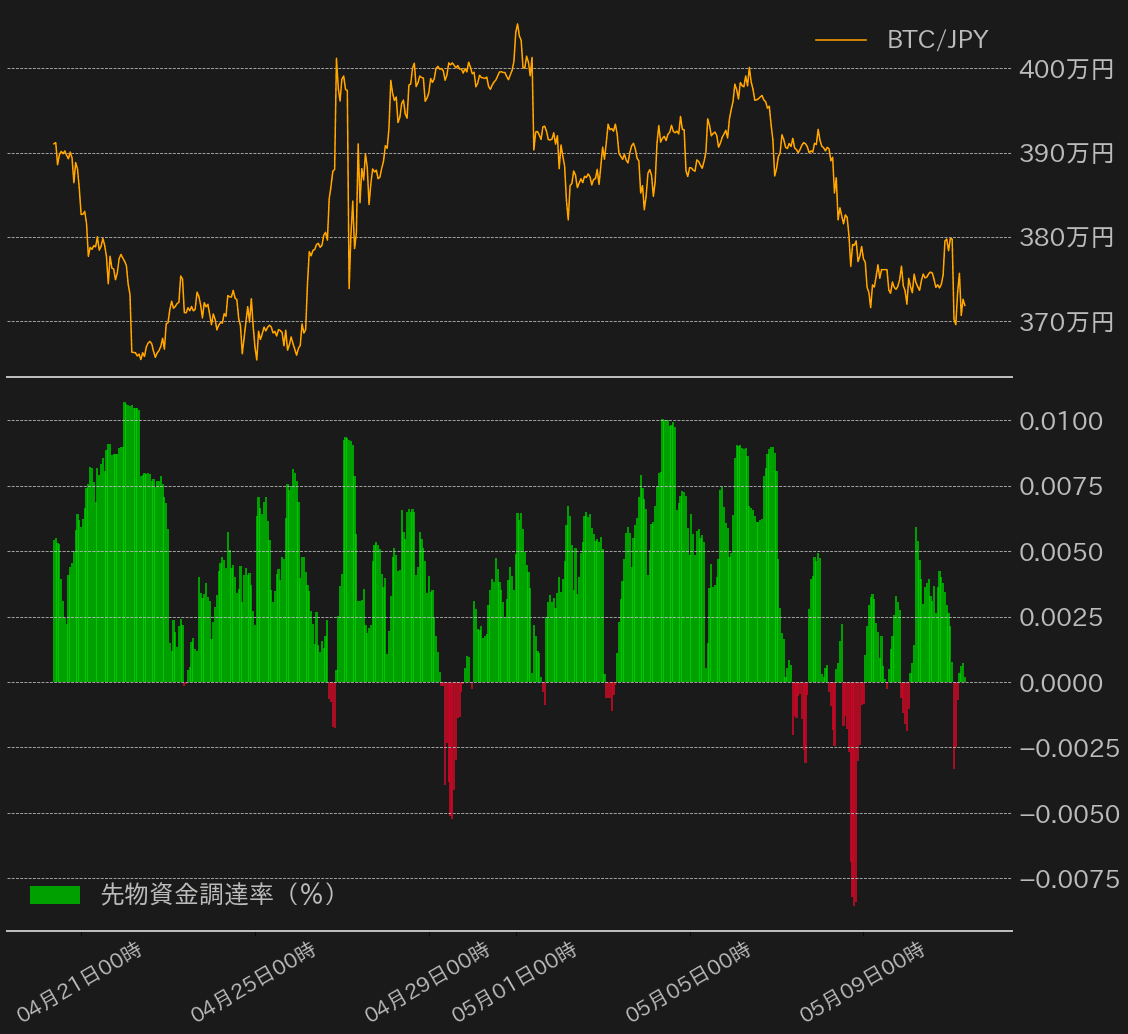The height and width of the screenshot is (1034, 1128).
Task: Click the 0.0050 axis tick label
Action: (1061, 552)
